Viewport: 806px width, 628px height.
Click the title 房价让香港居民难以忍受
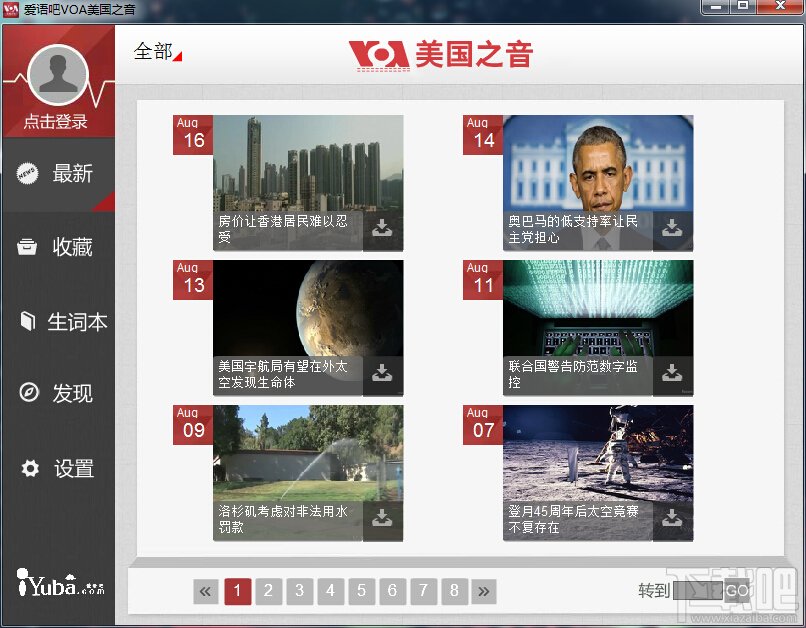point(283,229)
